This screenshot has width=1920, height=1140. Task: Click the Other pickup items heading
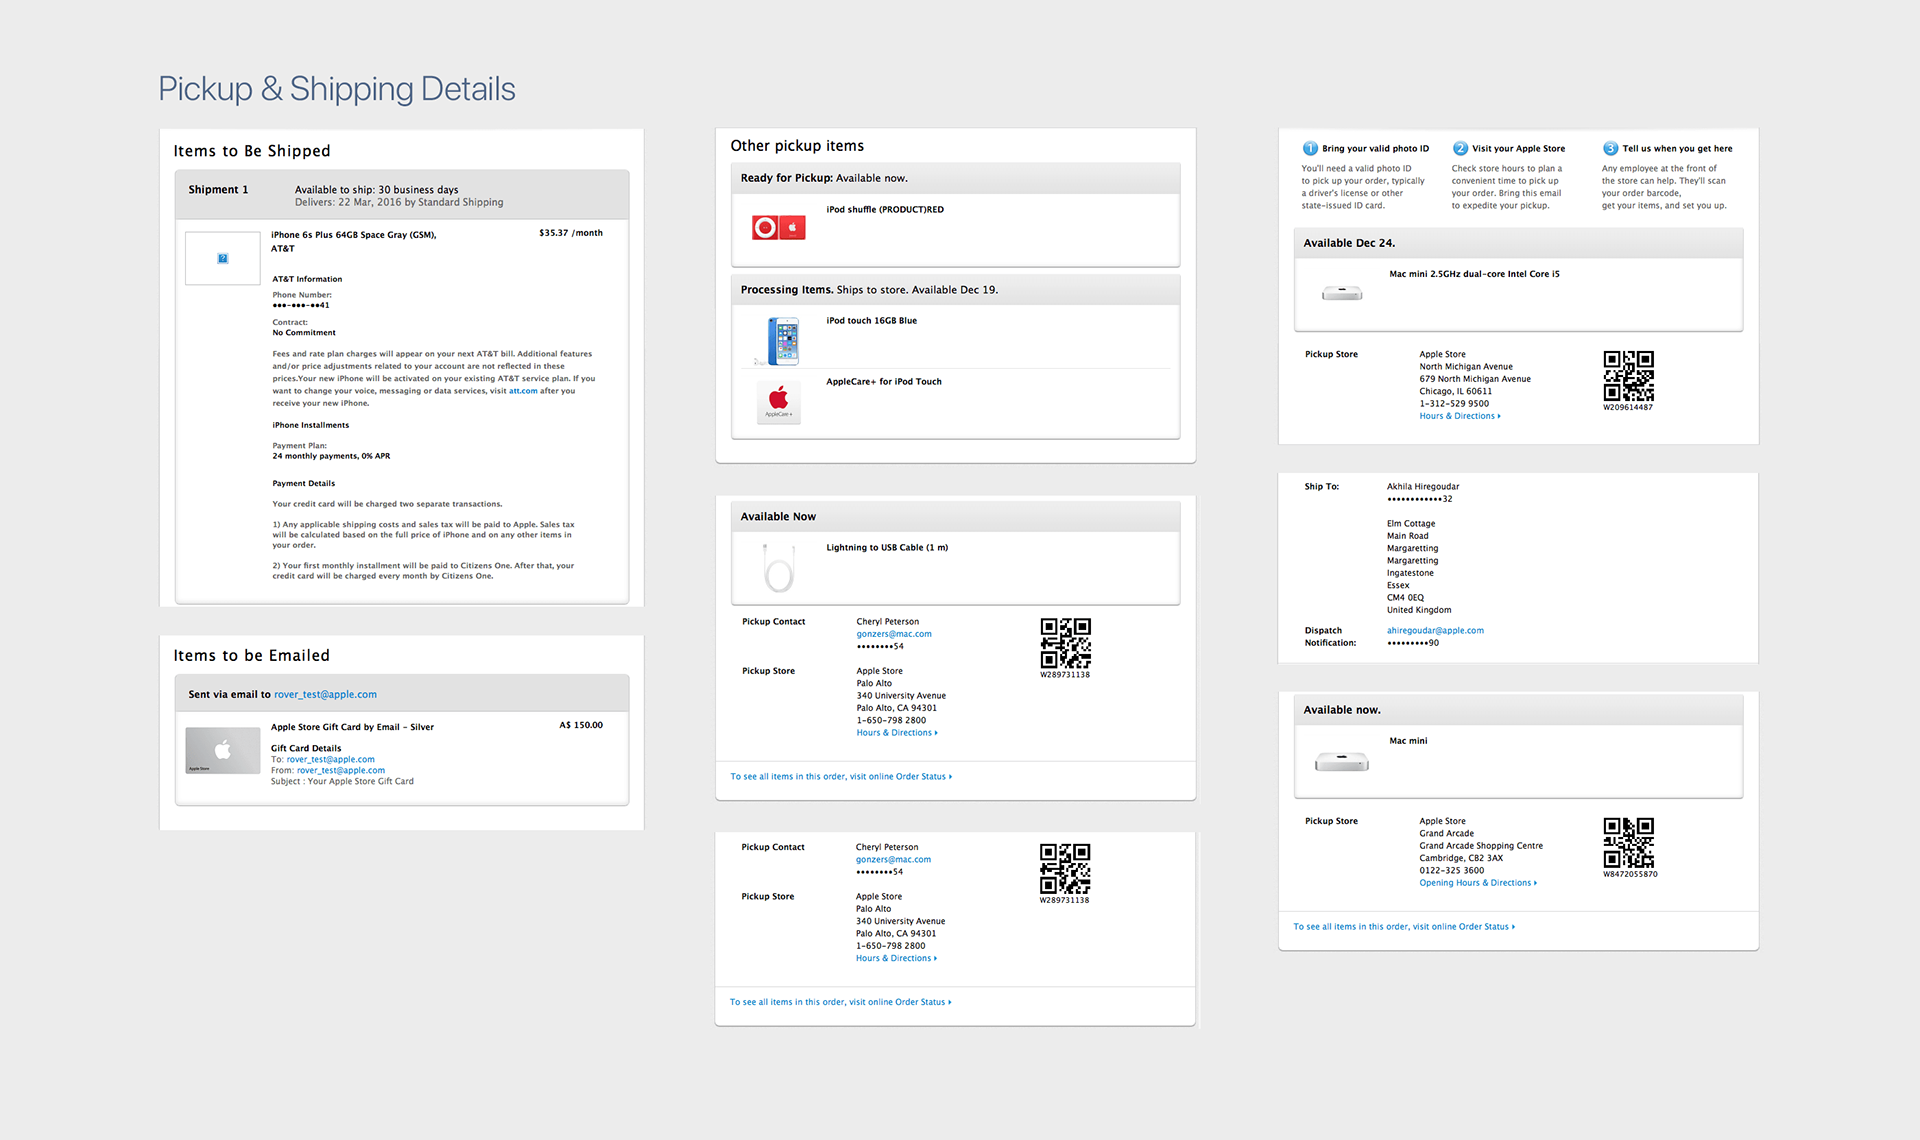(797, 146)
